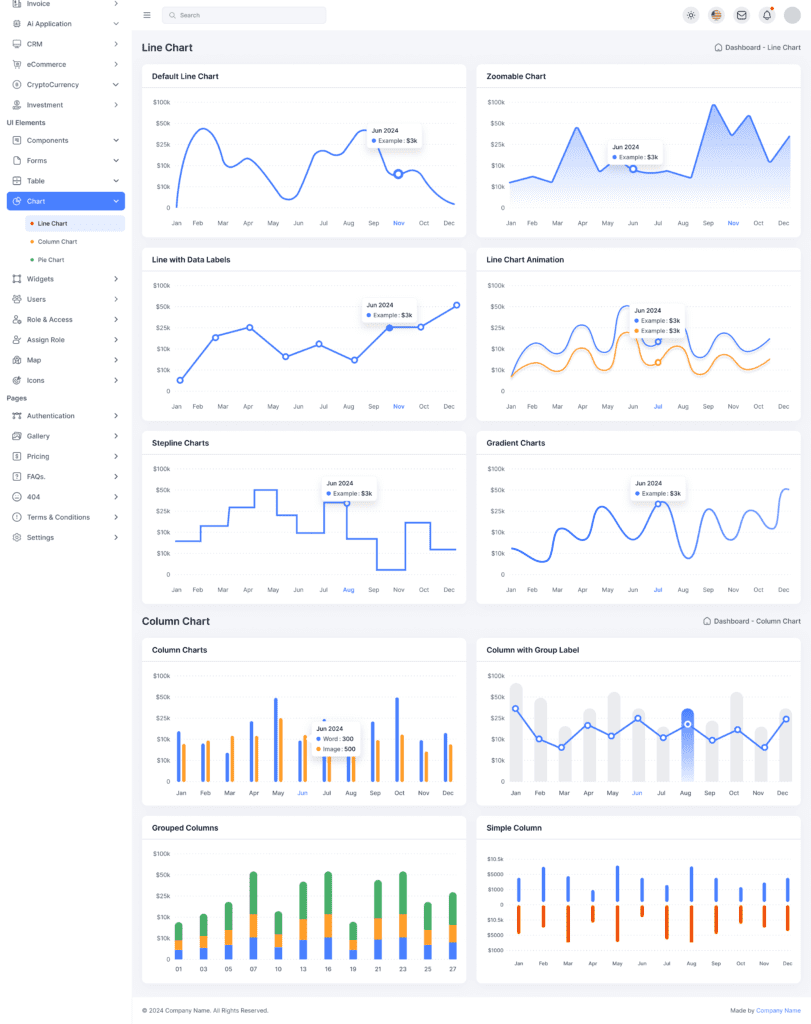Open the mail messages icon
This screenshot has width=811, height=1024.
[x=741, y=15]
